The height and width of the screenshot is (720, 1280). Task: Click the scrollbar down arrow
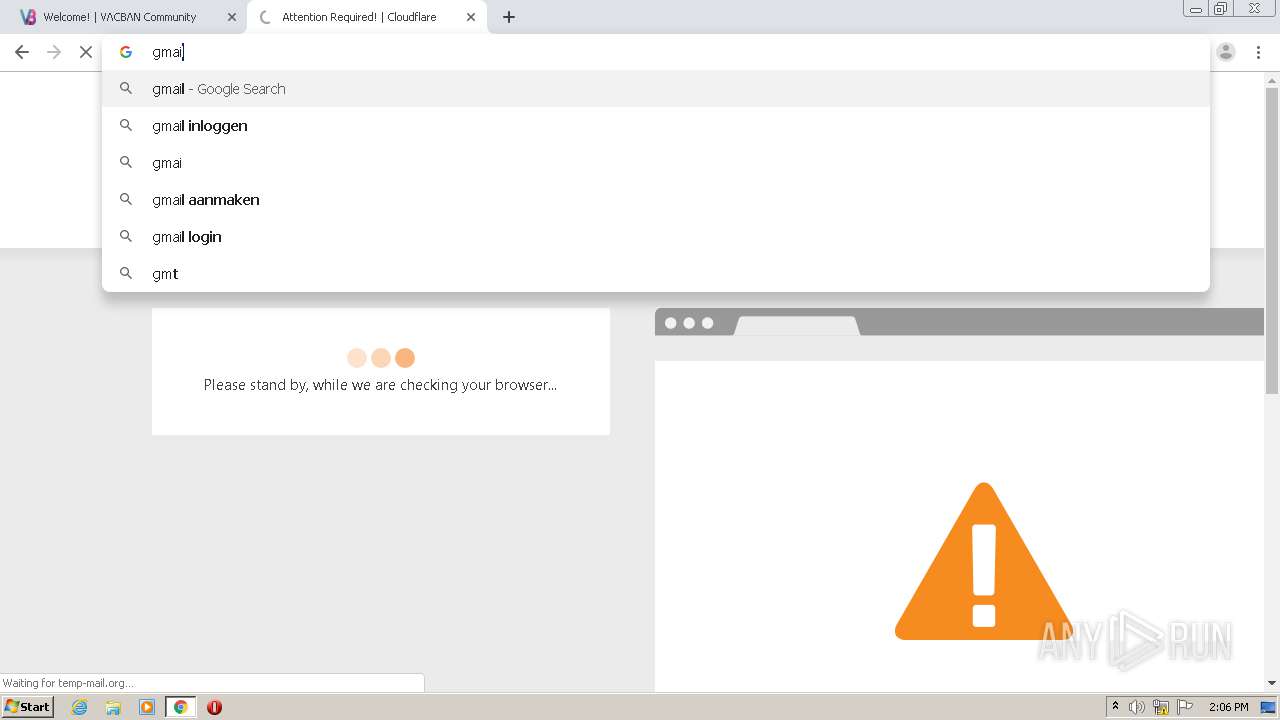tap(1272, 683)
